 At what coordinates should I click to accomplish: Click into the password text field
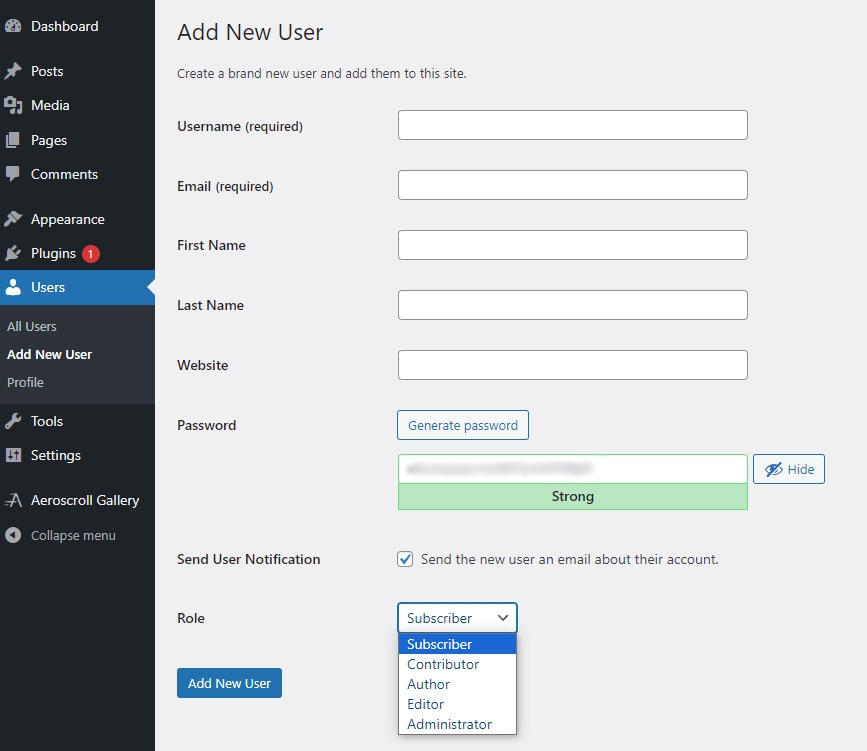point(573,469)
